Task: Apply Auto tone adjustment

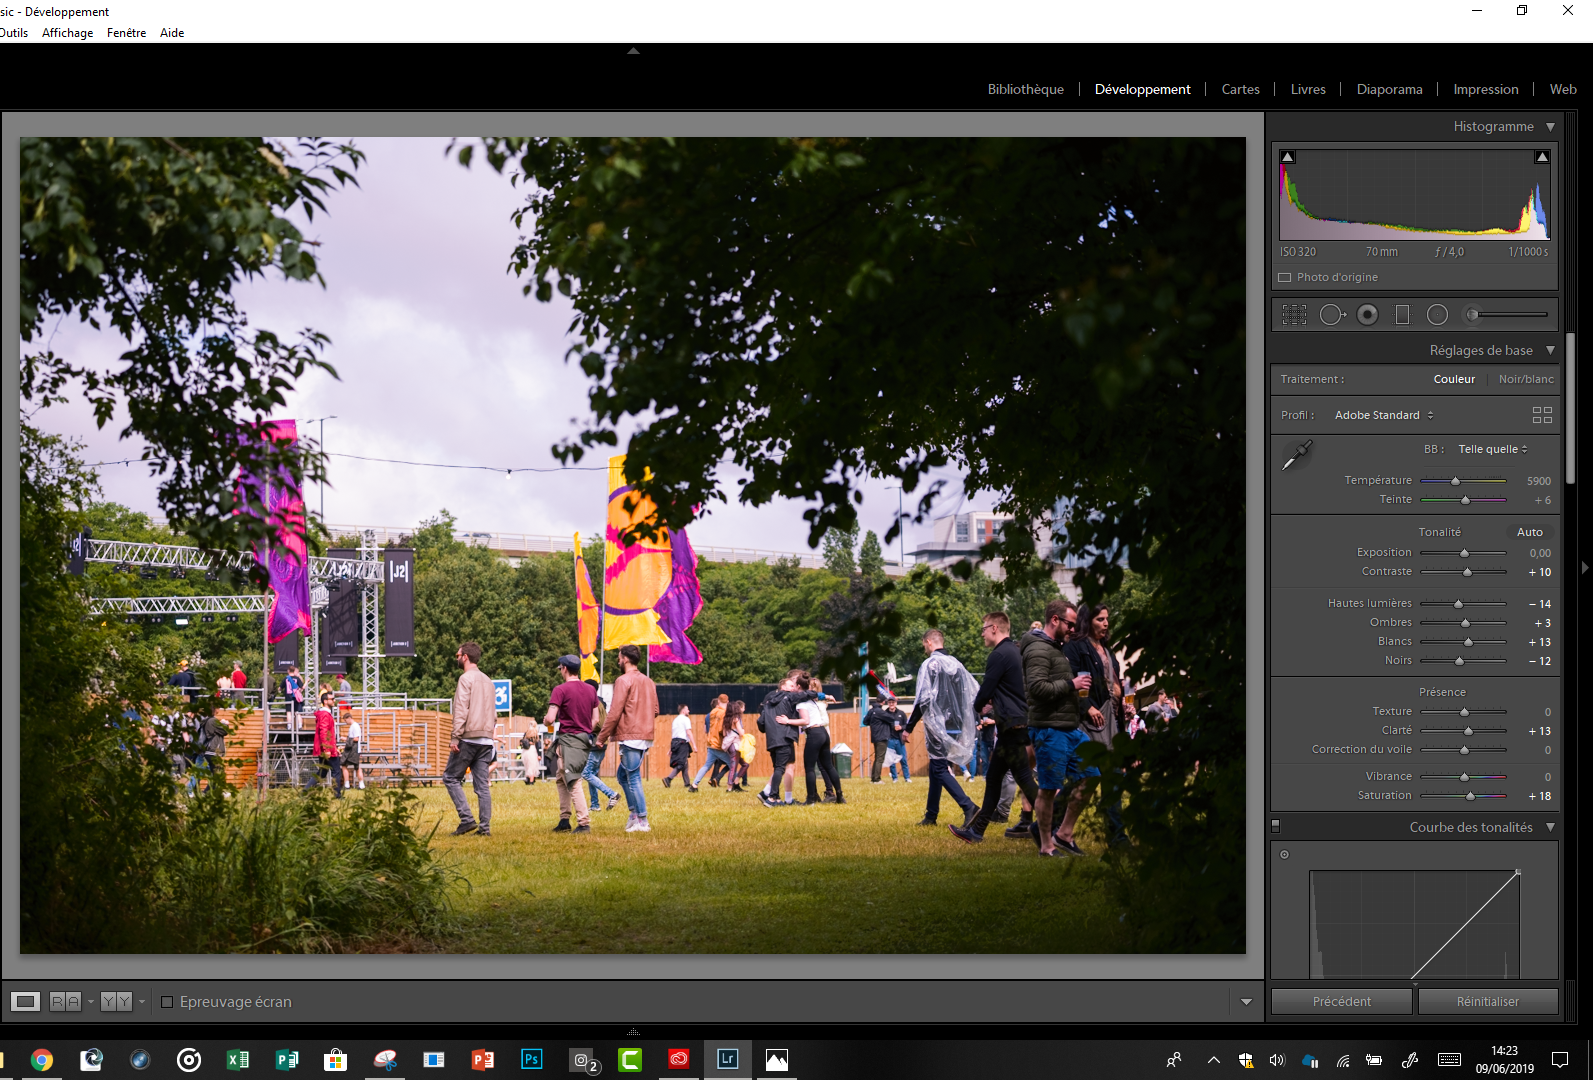Action: (x=1529, y=532)
